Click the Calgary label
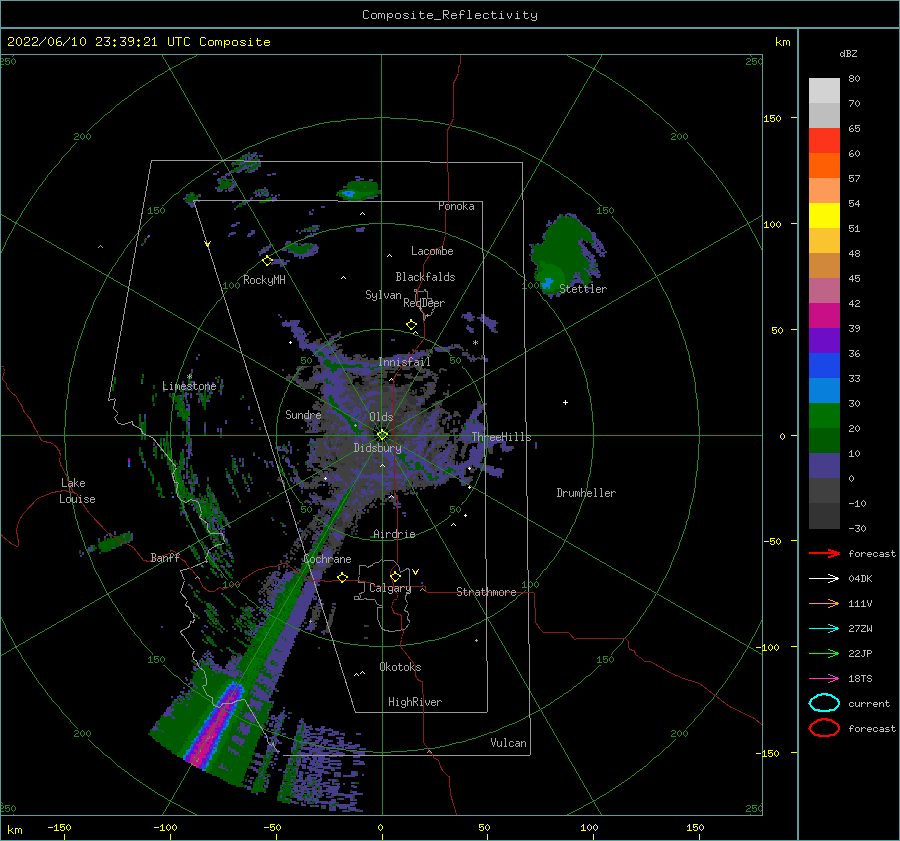The image size is (900, 841). pyautogui.click(x=390, y=588)
